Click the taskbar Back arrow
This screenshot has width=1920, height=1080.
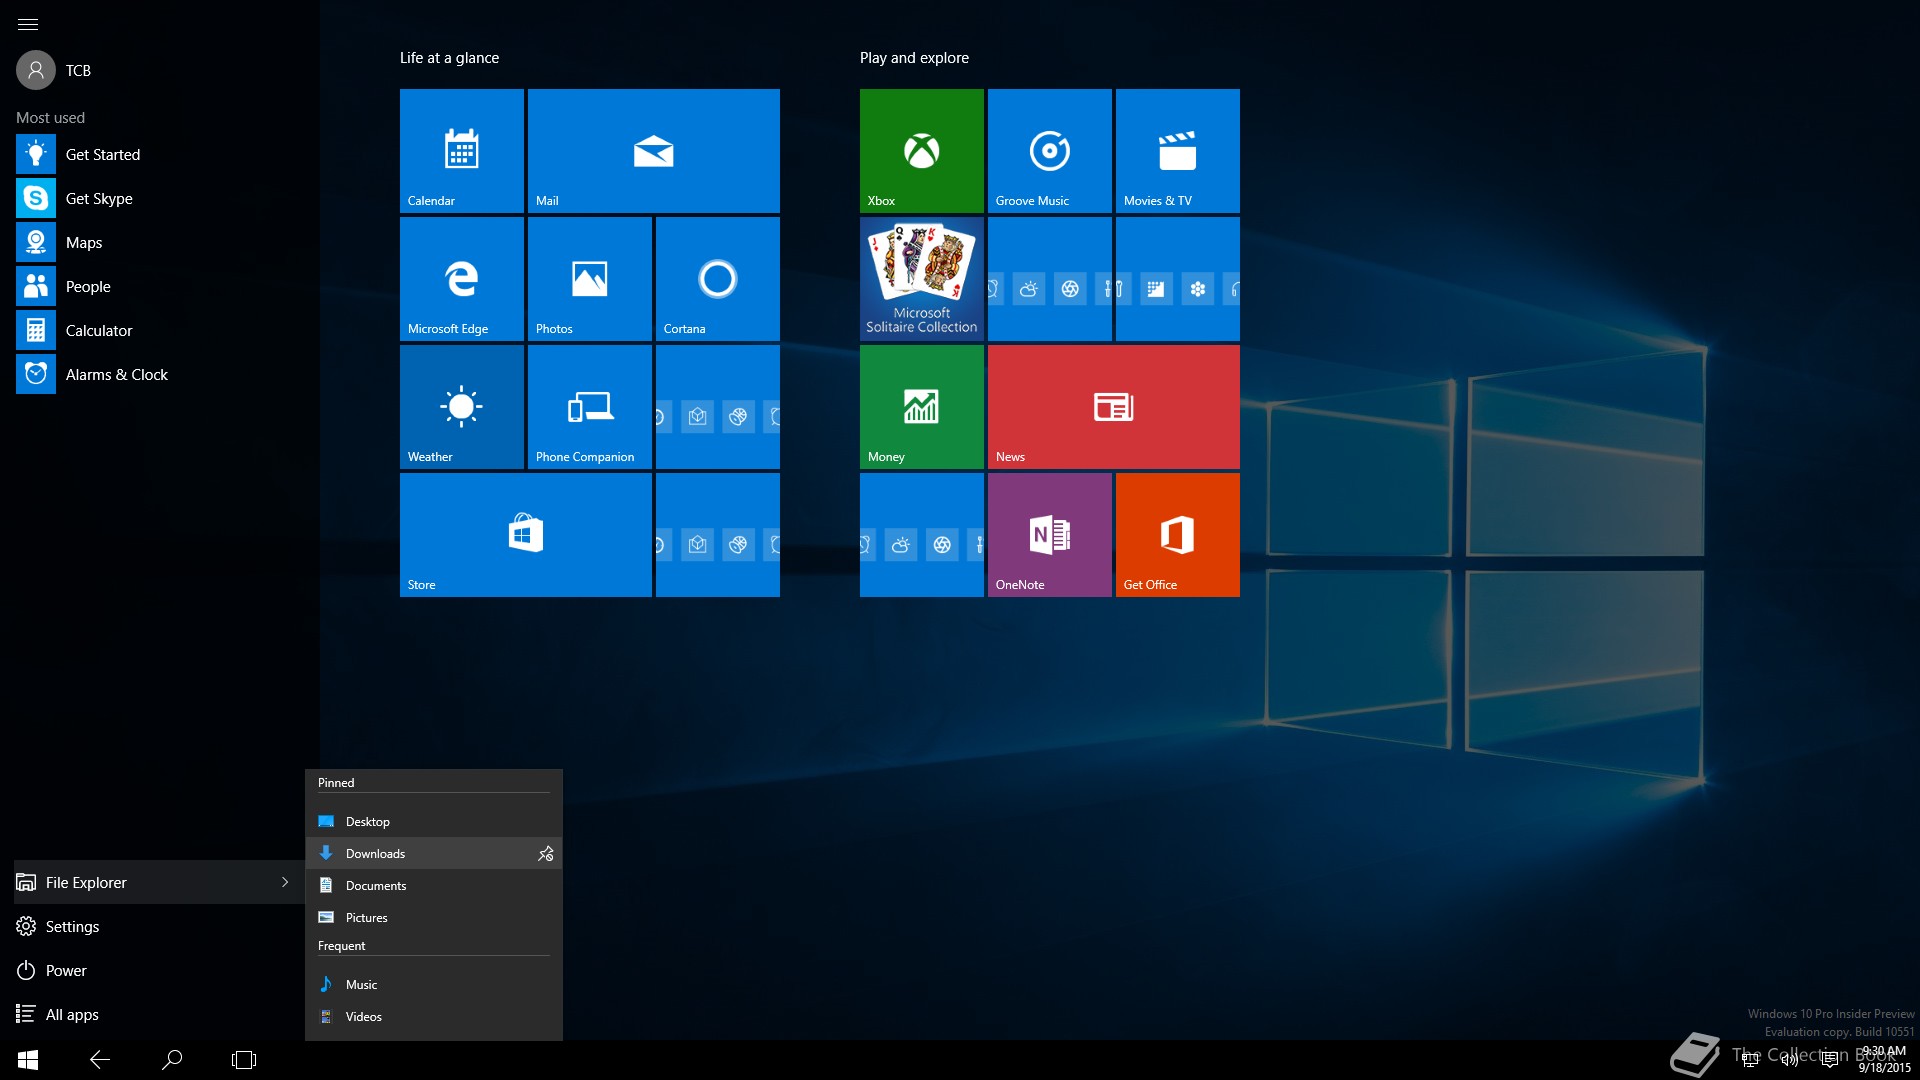pyautogui.click(x=100, y=1060)
